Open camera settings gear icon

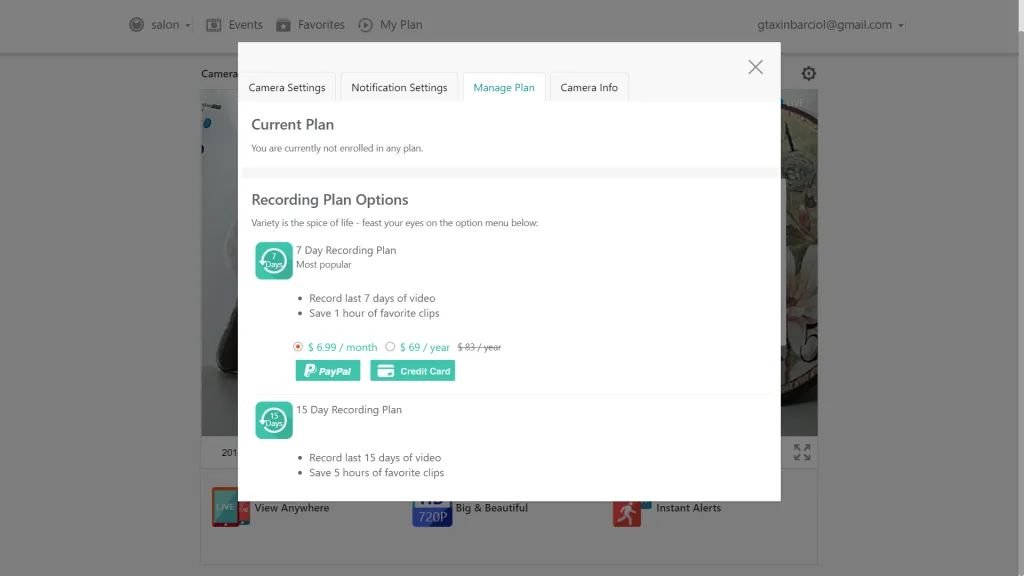click(x=809, y=74)
